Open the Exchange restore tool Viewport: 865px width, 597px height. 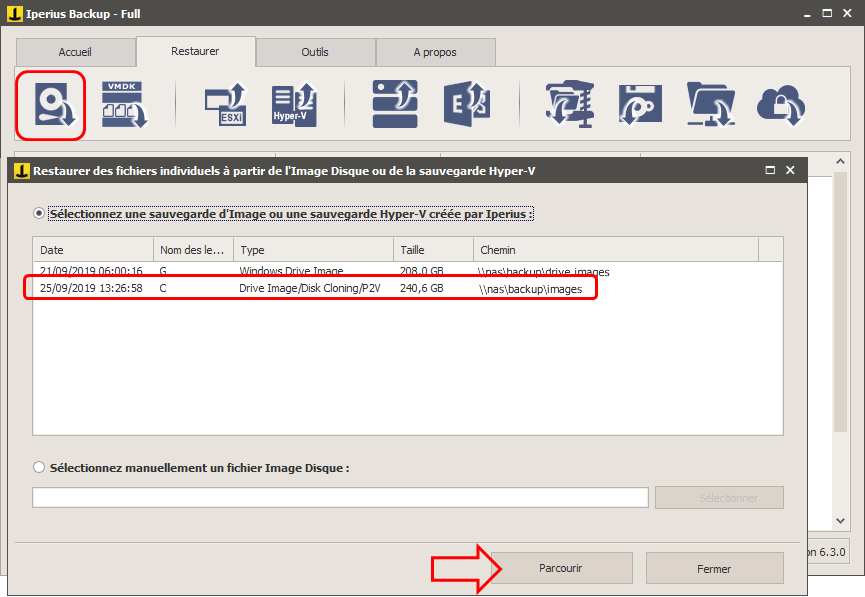(x=467, y=104)
